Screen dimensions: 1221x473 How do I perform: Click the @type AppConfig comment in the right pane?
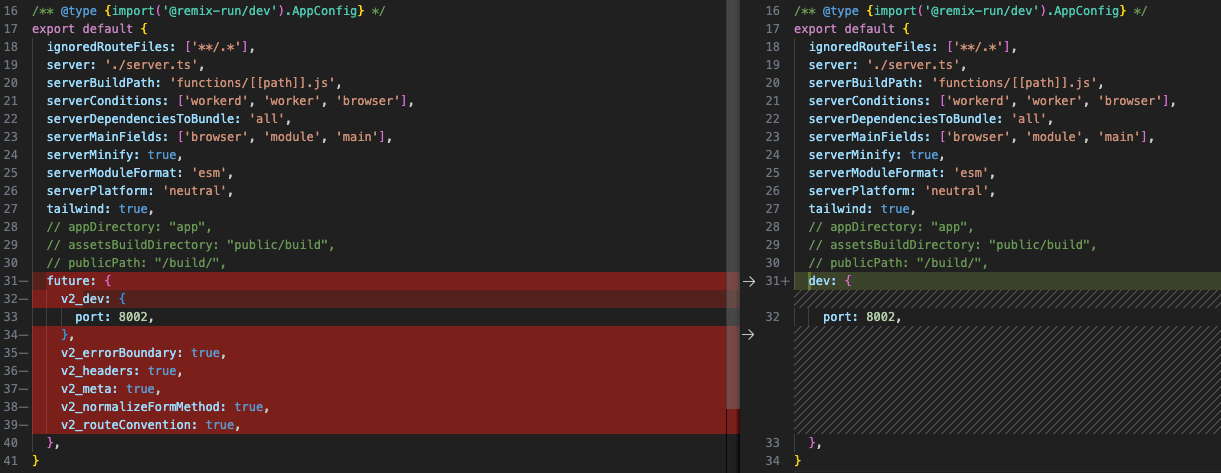(972, 11)
